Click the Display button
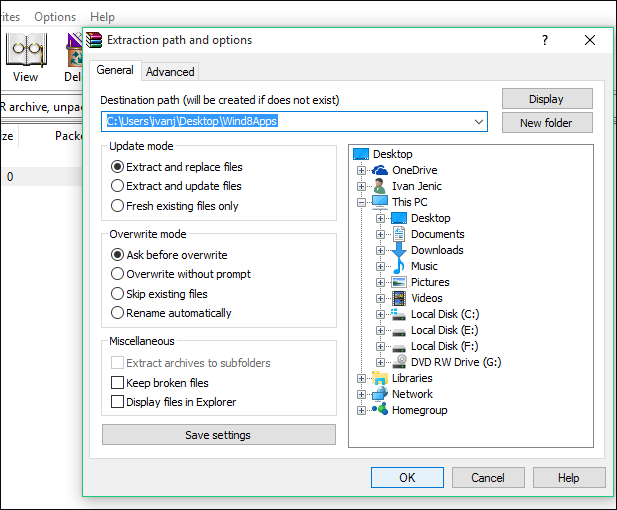Image resolution: width=617 pixels, height=510 pixels. (547, 99)
